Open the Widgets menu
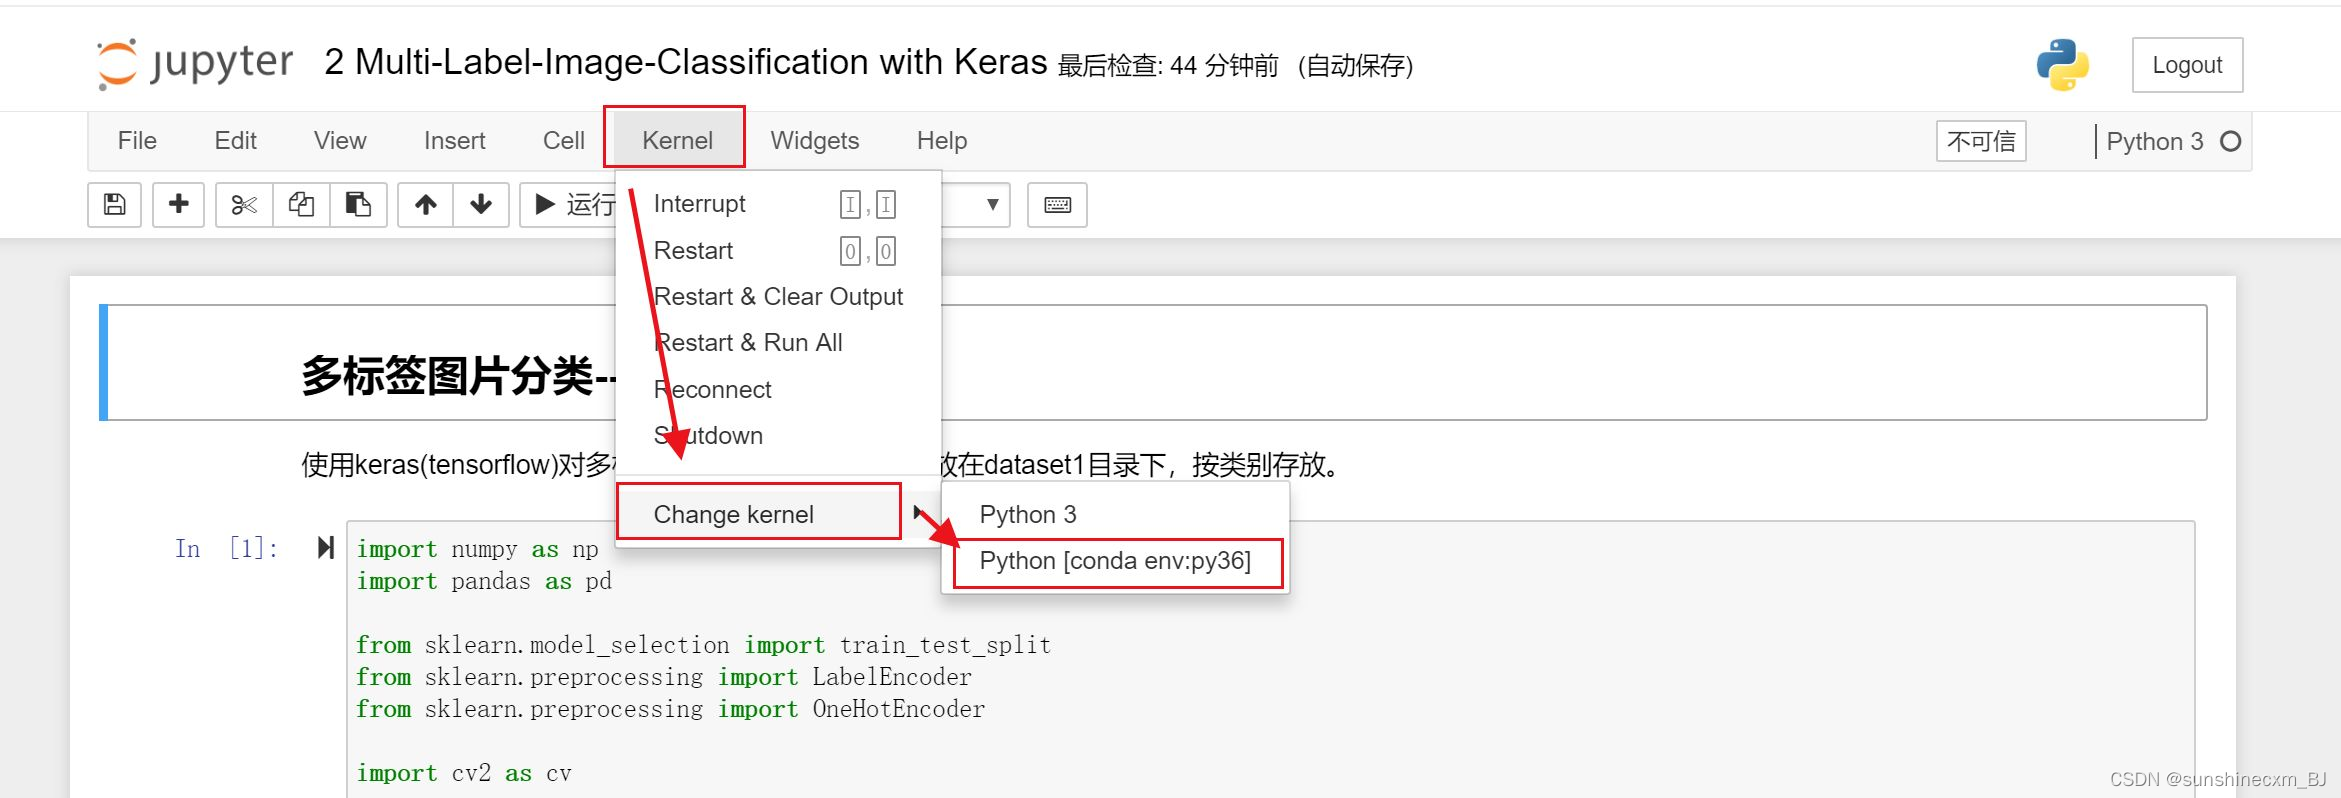The width and height of the screenshot is (2341, 798). coord(815,141)
